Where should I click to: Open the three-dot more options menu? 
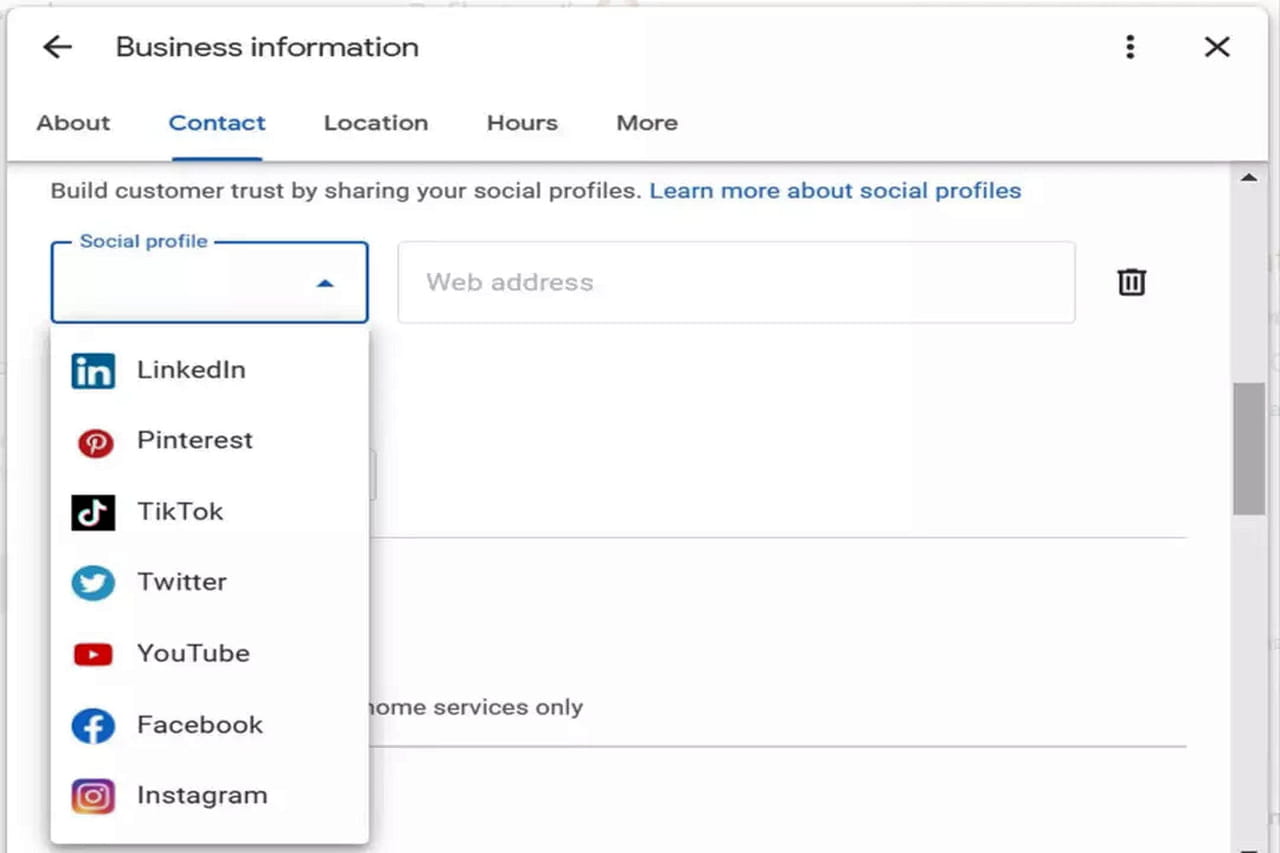click(x=1130, y=47)
